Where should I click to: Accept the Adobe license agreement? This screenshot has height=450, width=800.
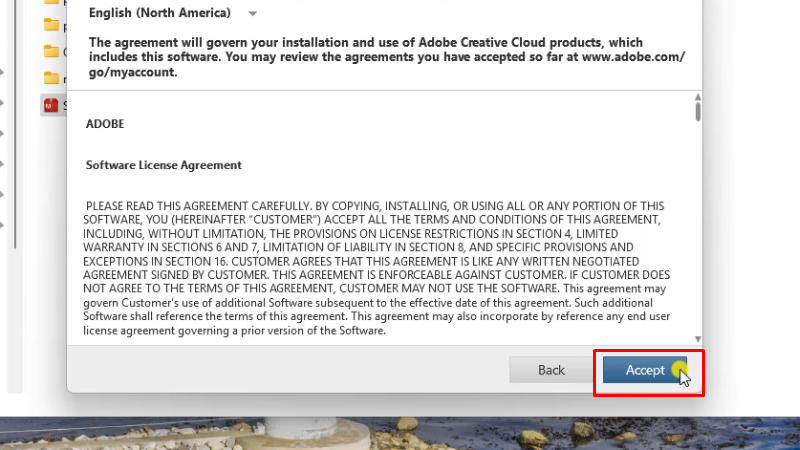(x=645, y=370)
